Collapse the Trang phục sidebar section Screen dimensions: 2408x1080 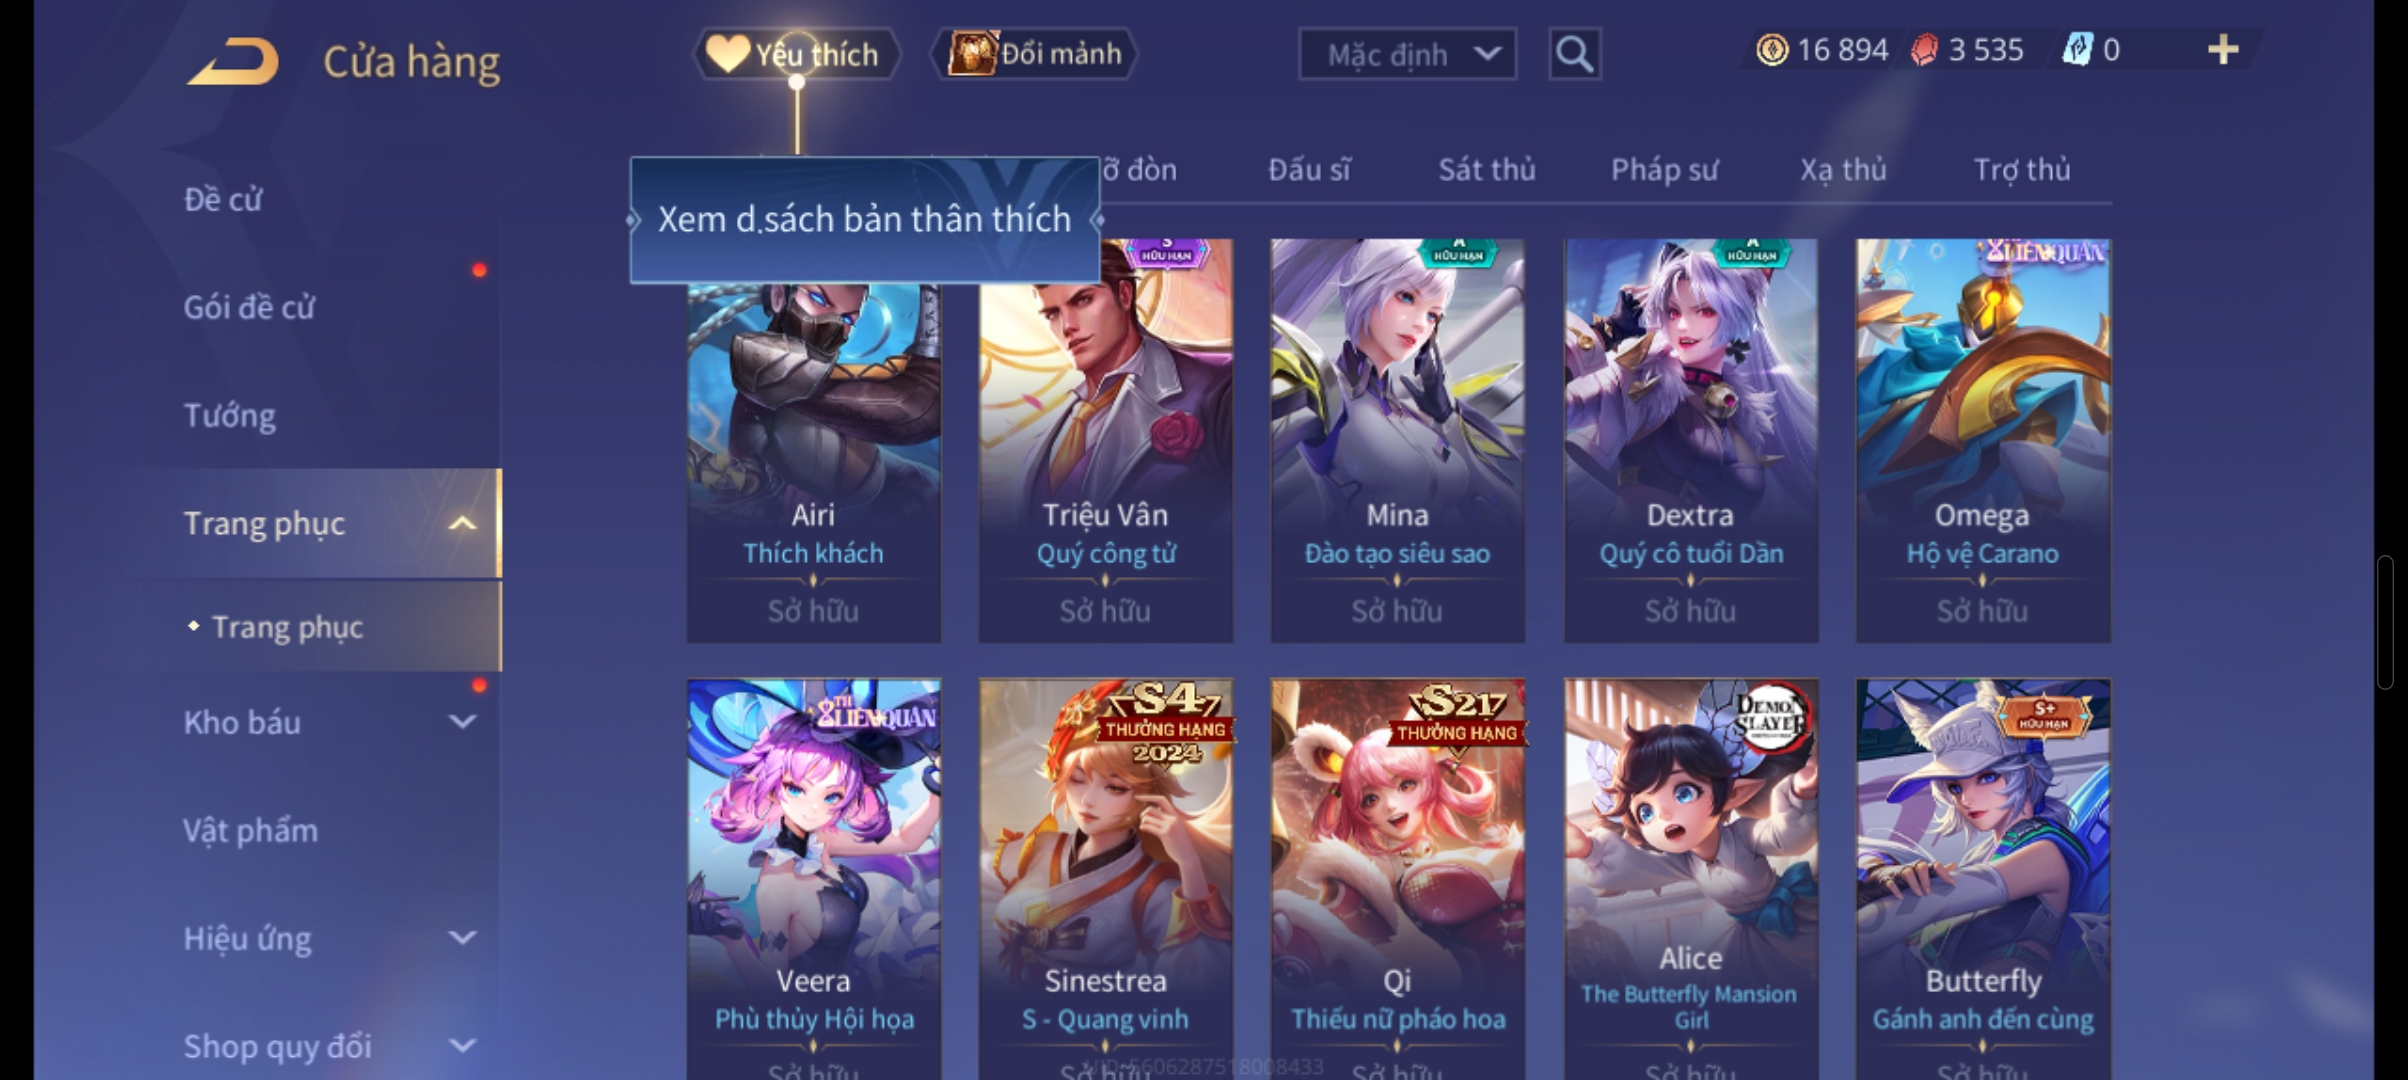click(462, 523)
